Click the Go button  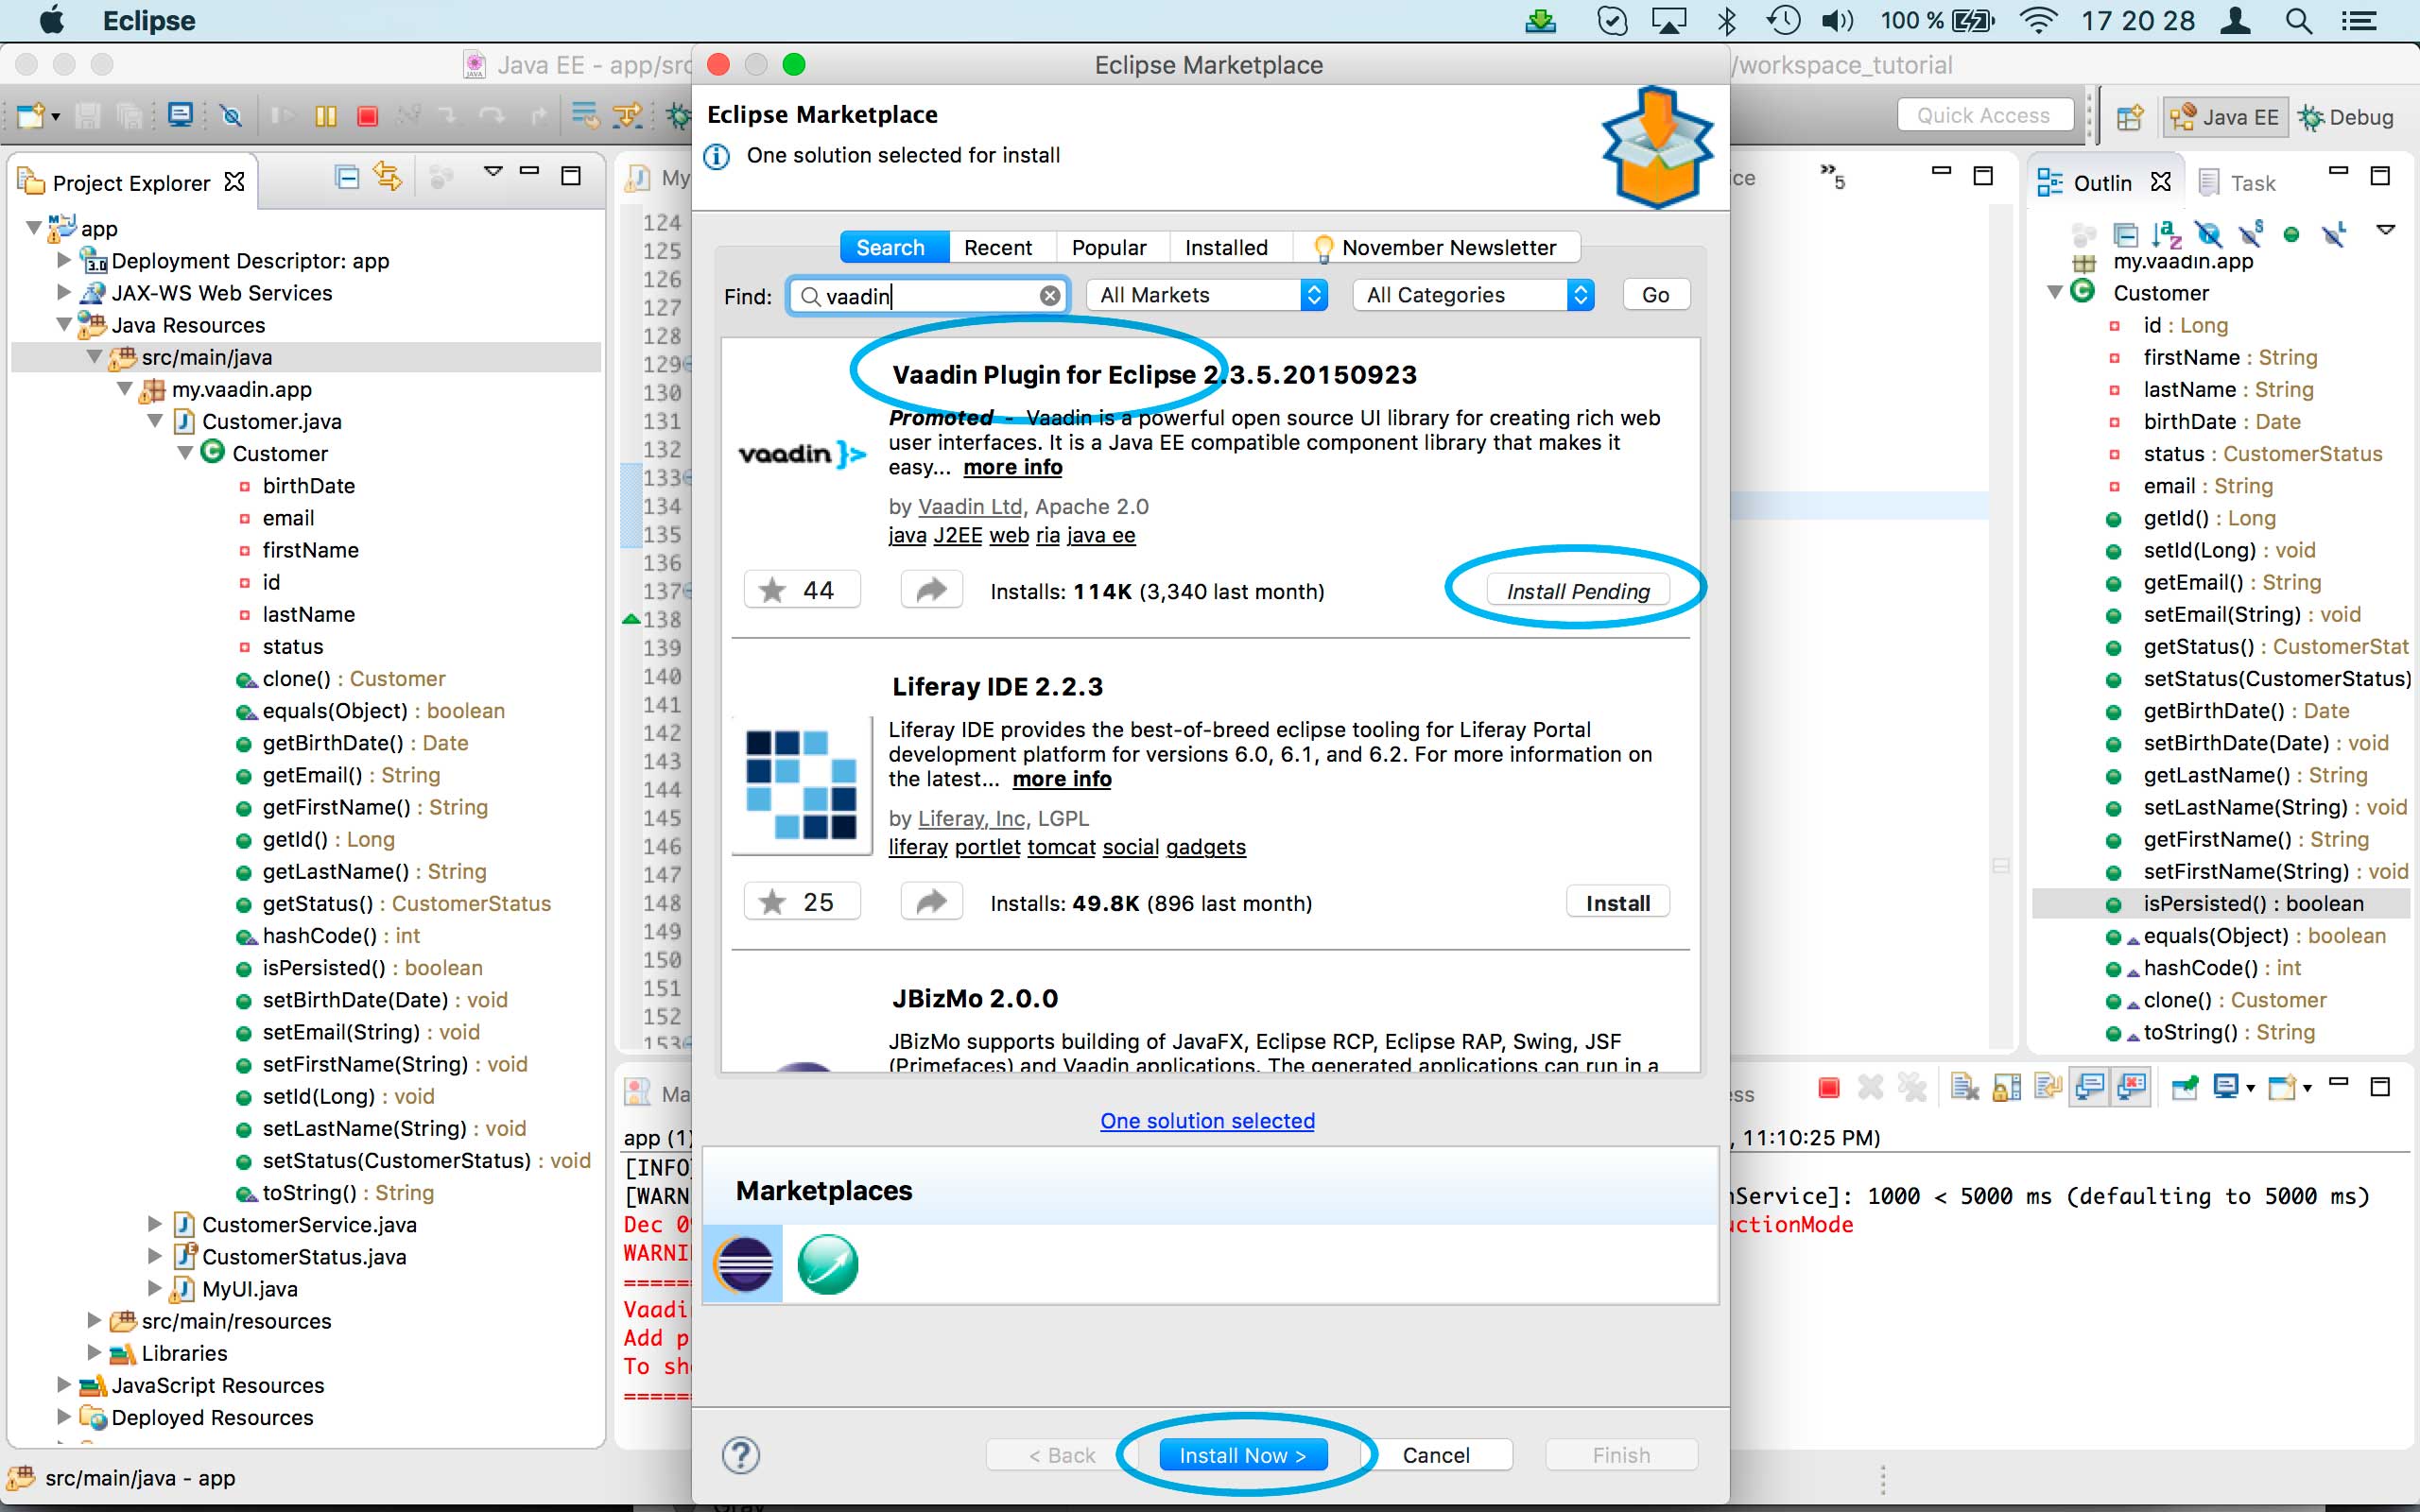[x=1655, y=295]
